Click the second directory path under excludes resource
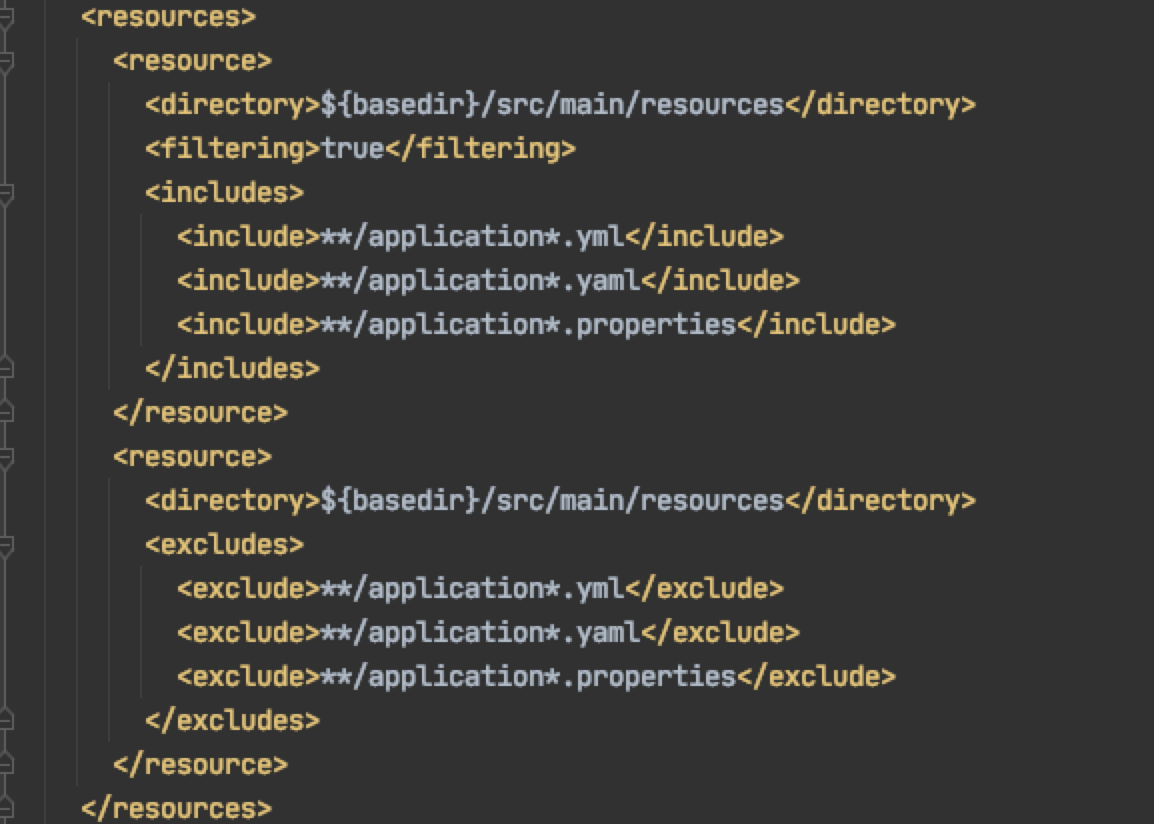The height and width of the screenshot is (824, 1154). [x=552, y=501]
